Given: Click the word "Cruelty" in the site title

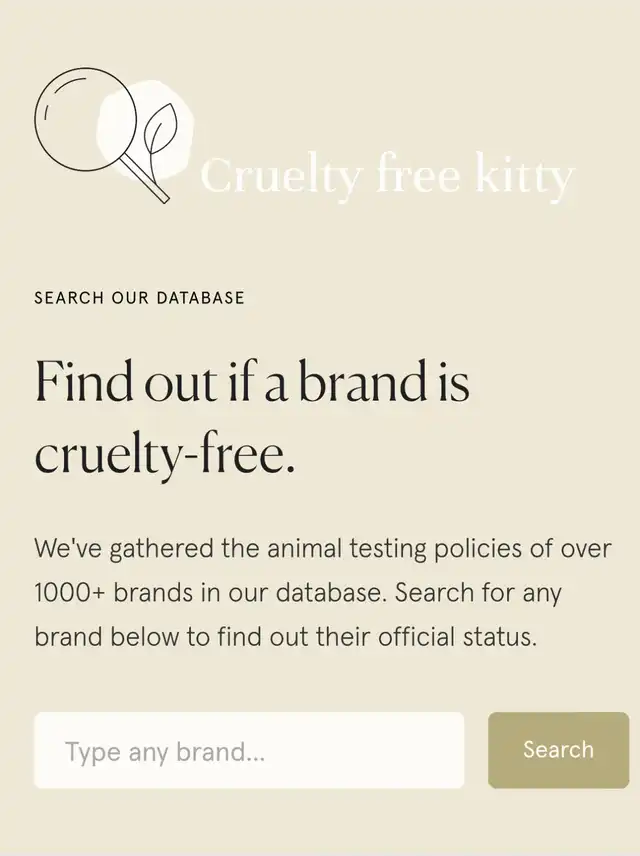Looking at the screenshot, I should tap(280, 177).
